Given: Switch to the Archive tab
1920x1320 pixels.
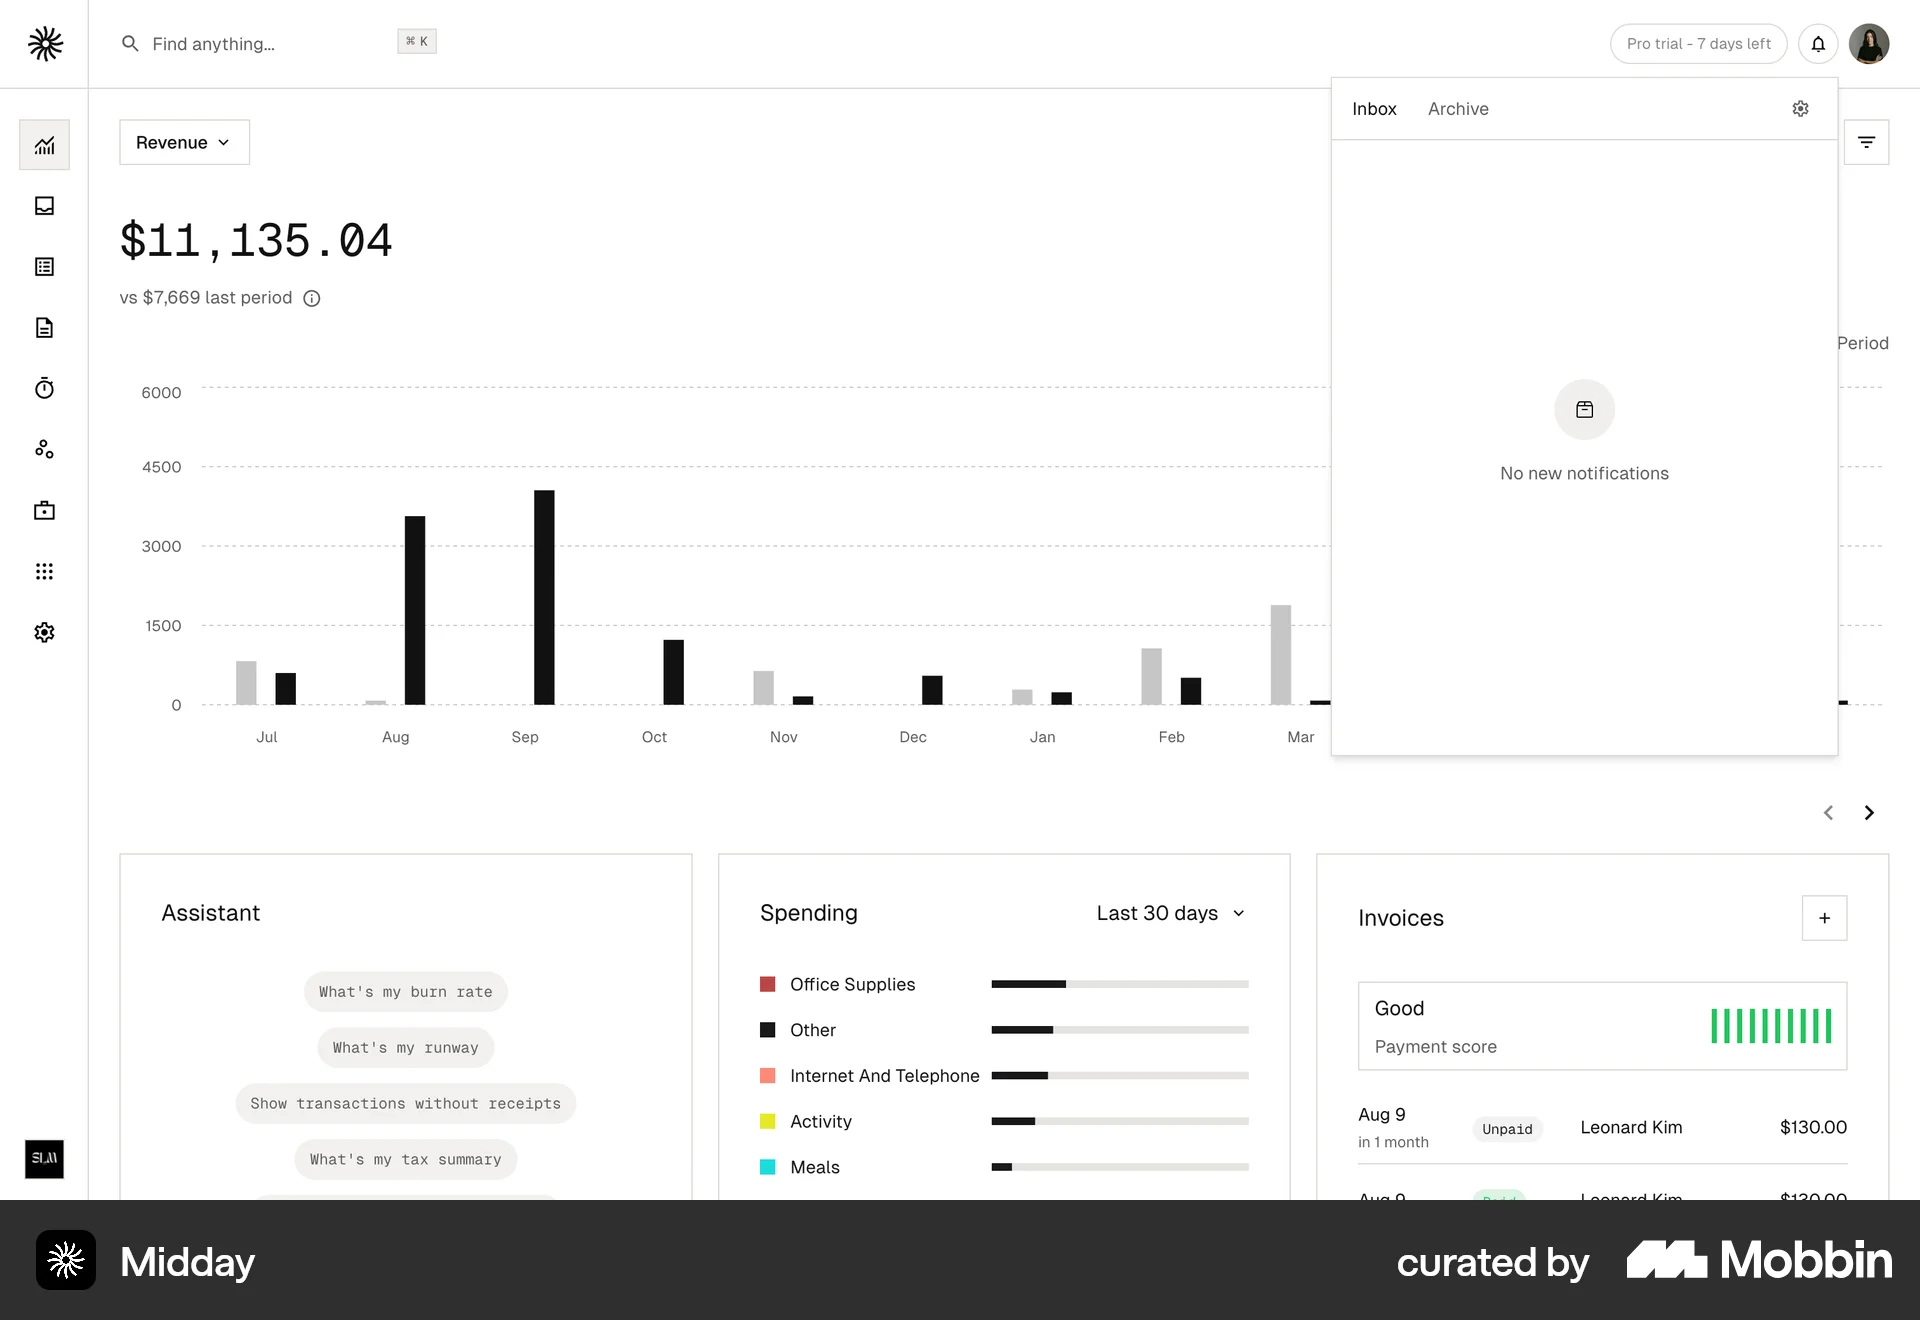Looking at the screenshot, I should pyautogui.click(x=1457, y=109).
